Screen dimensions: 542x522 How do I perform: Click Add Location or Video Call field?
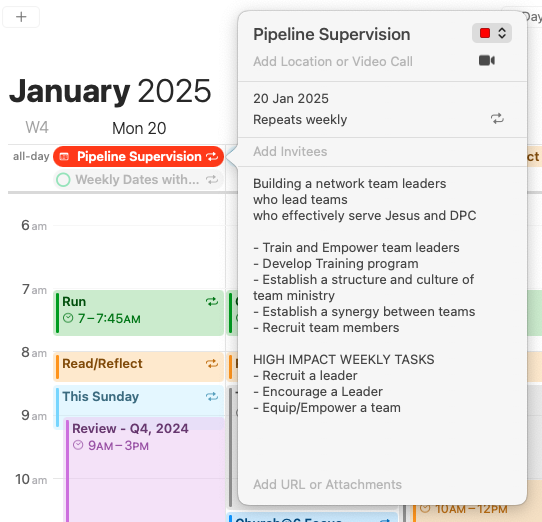point(333,62)
